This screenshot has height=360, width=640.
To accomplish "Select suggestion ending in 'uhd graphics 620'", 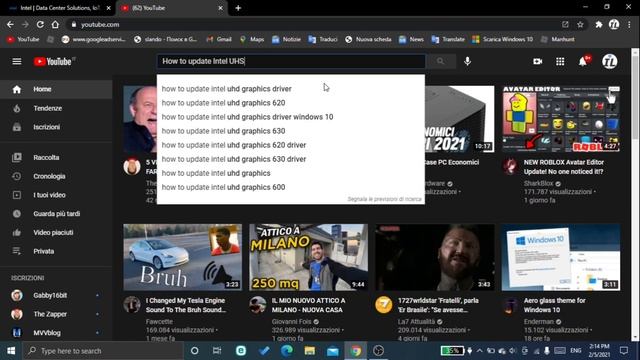I will (x=291, y=103).
